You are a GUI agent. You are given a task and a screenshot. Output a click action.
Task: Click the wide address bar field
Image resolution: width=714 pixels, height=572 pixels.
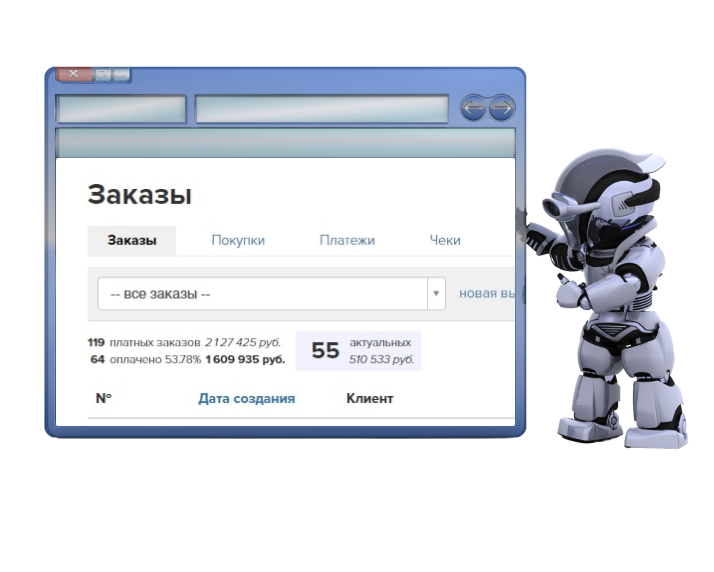[322, 109]
